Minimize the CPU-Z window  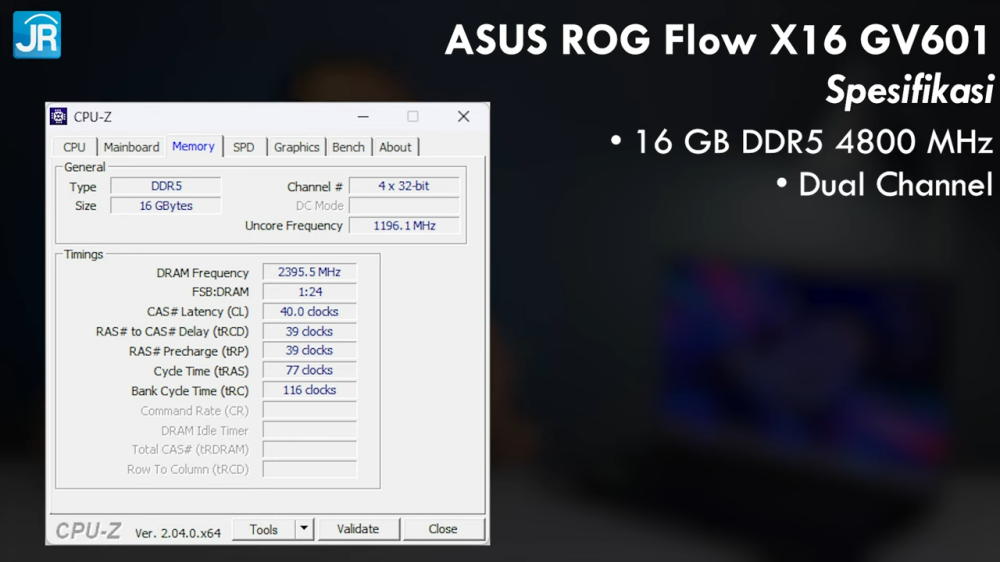click(x=363, y=117)
